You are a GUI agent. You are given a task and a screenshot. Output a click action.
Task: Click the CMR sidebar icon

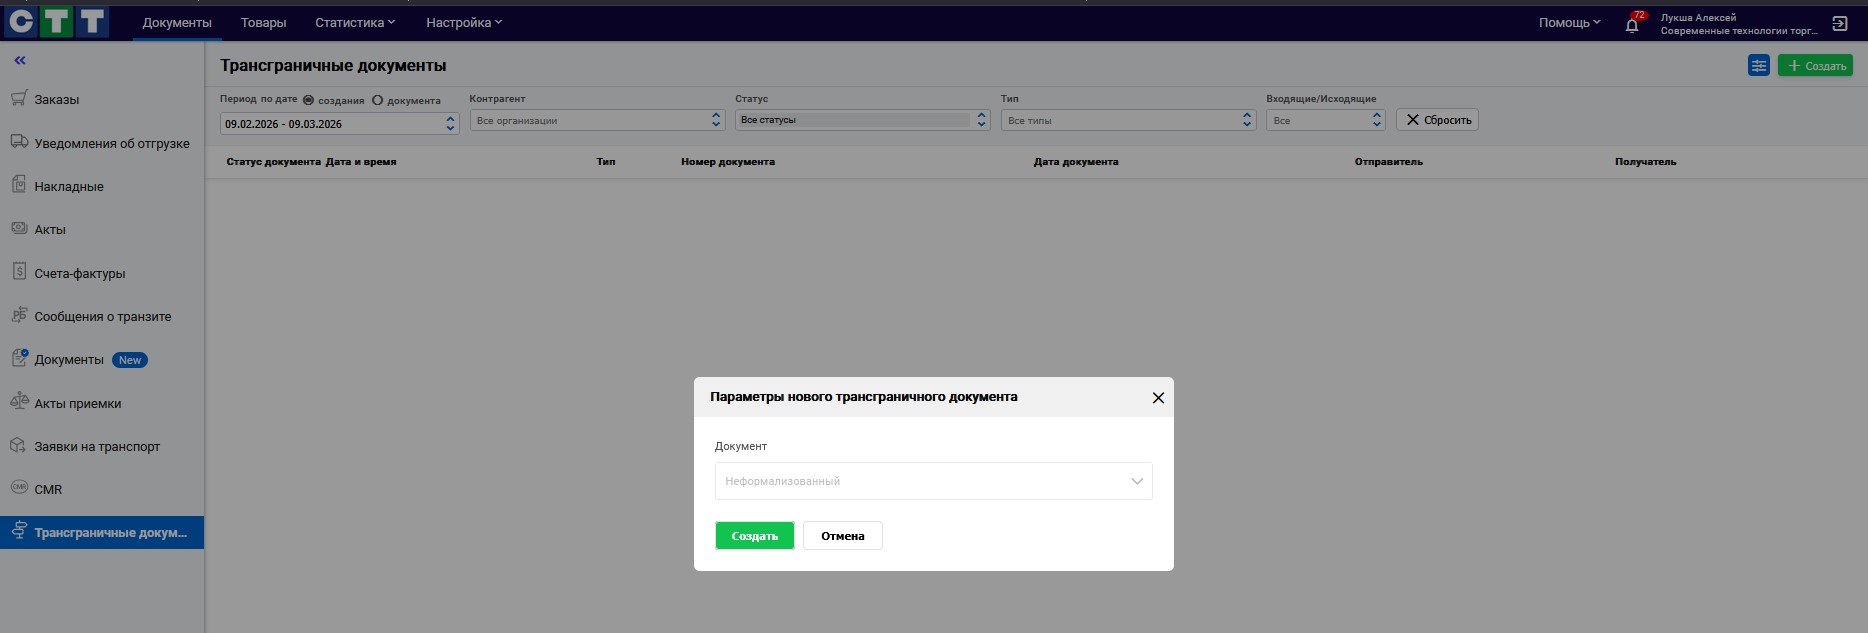pos(19,488)
